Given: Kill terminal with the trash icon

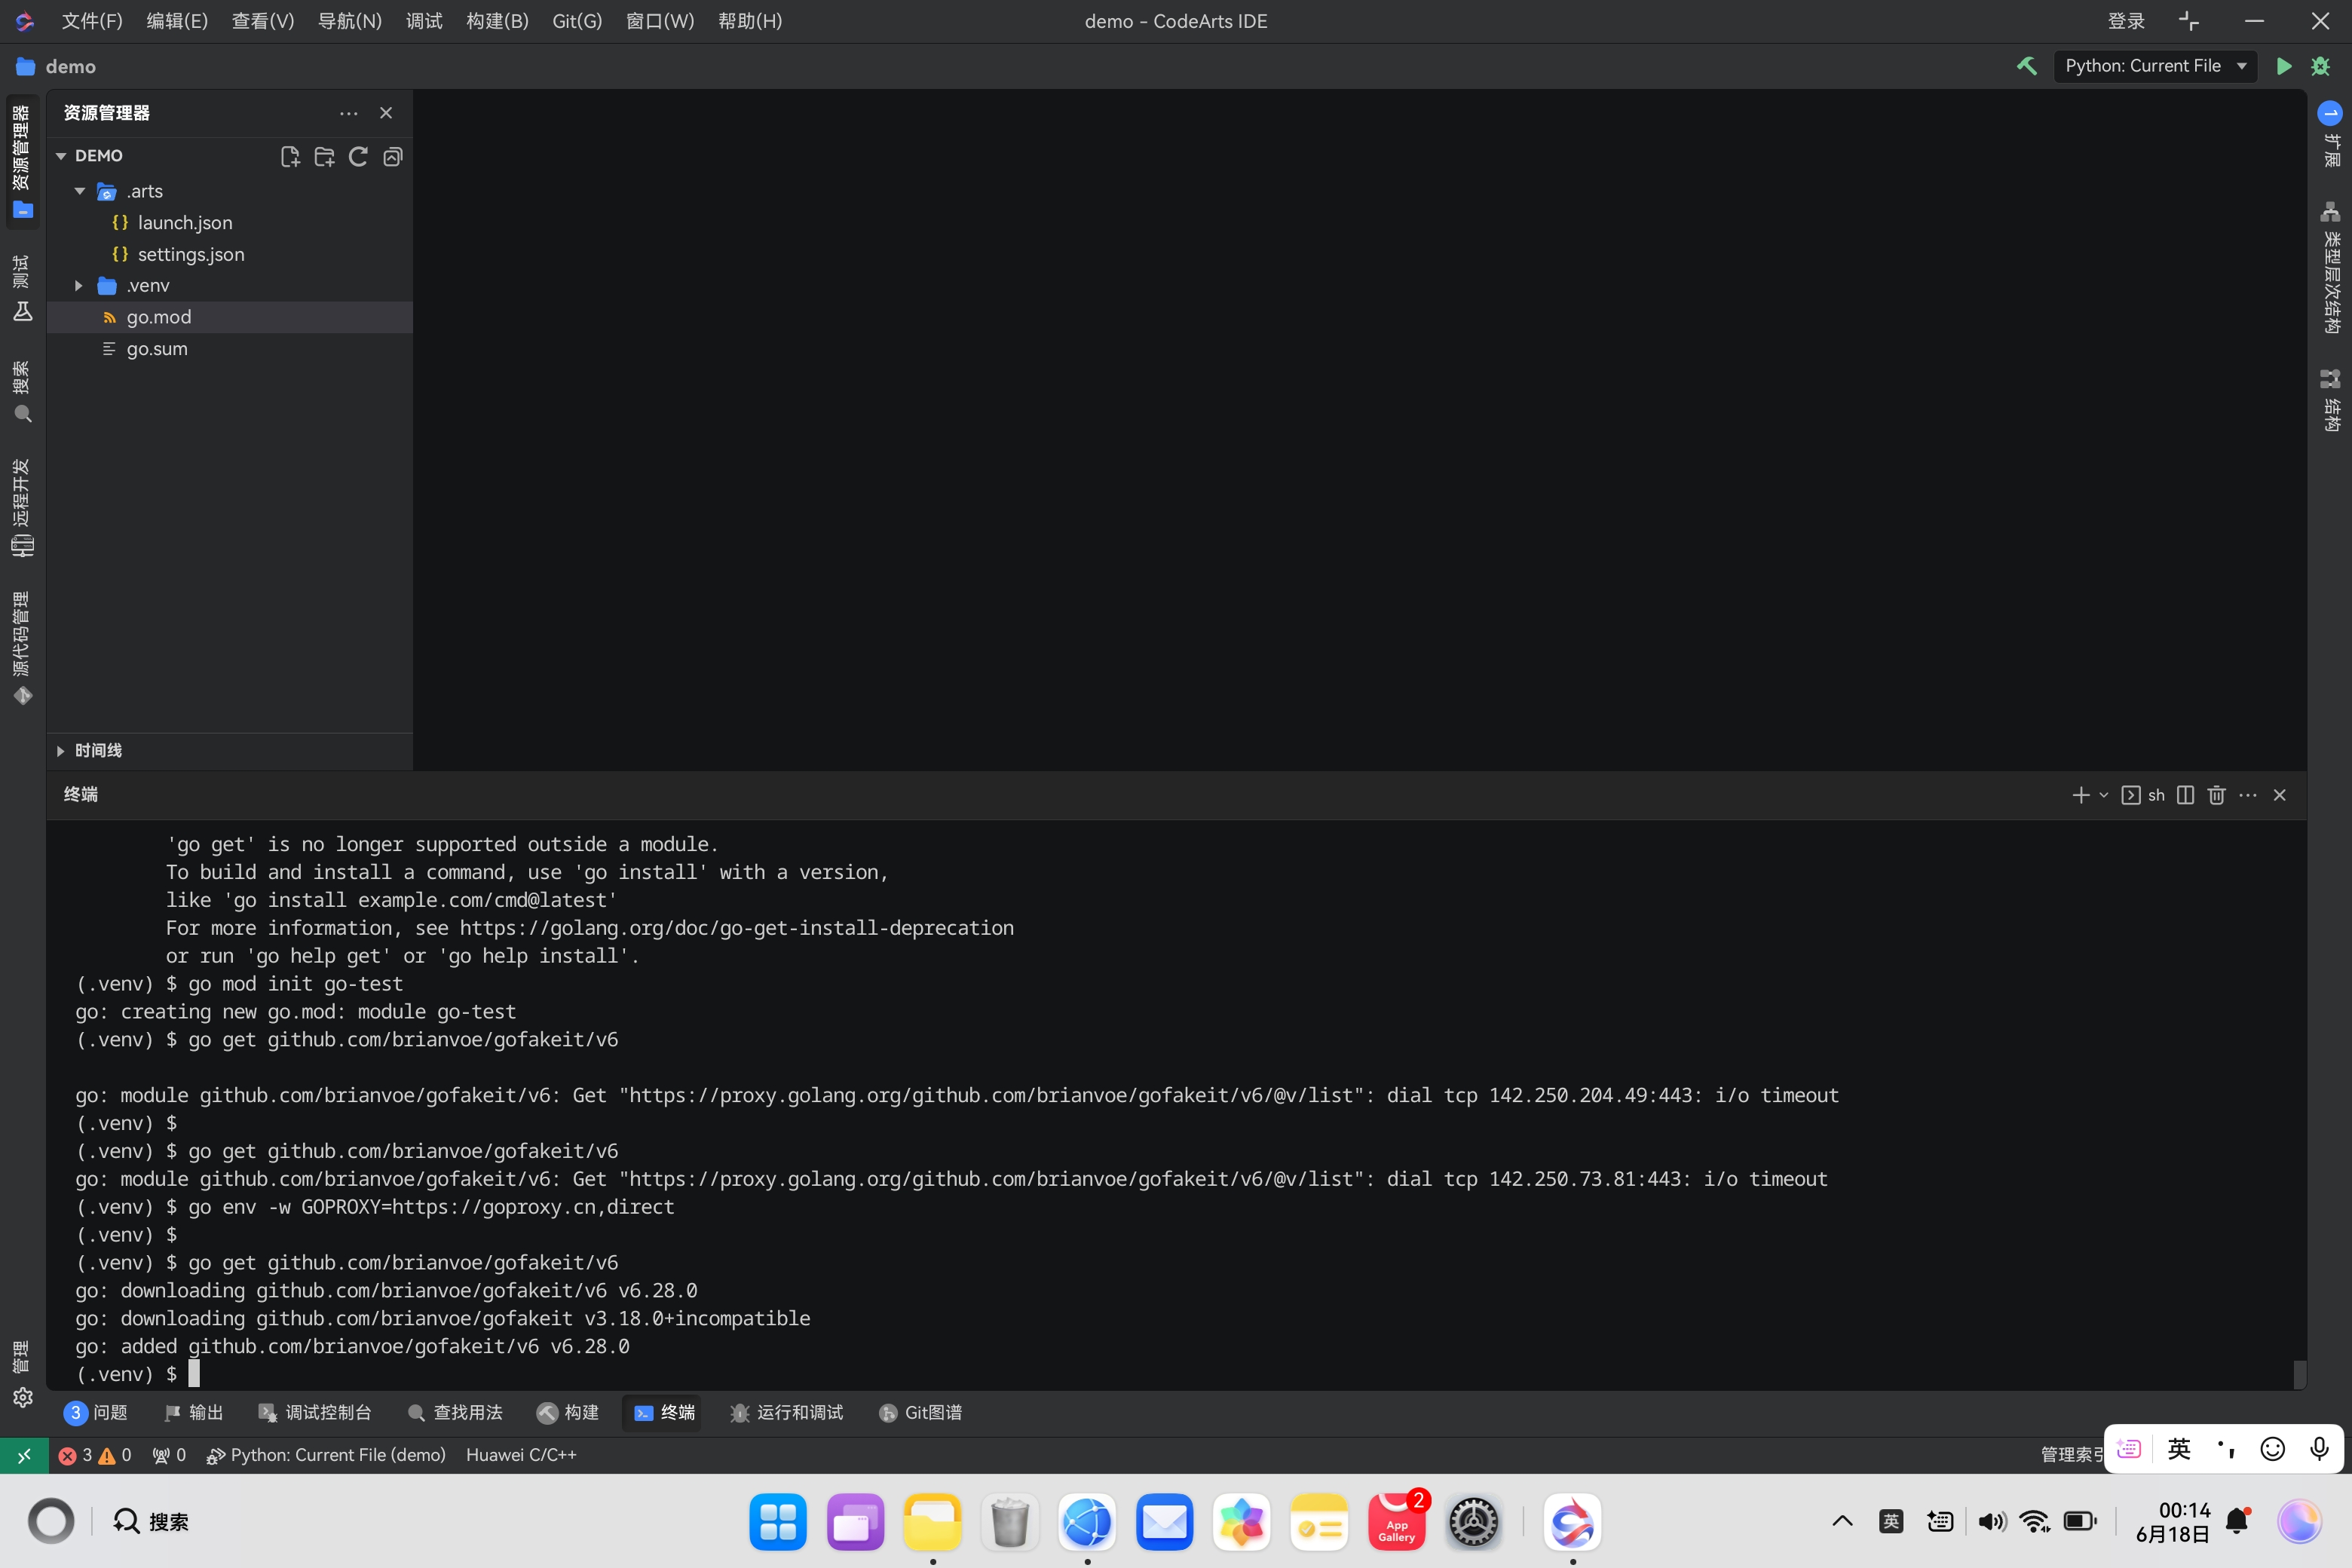Looking at the screenshot, I should 2217,795.
